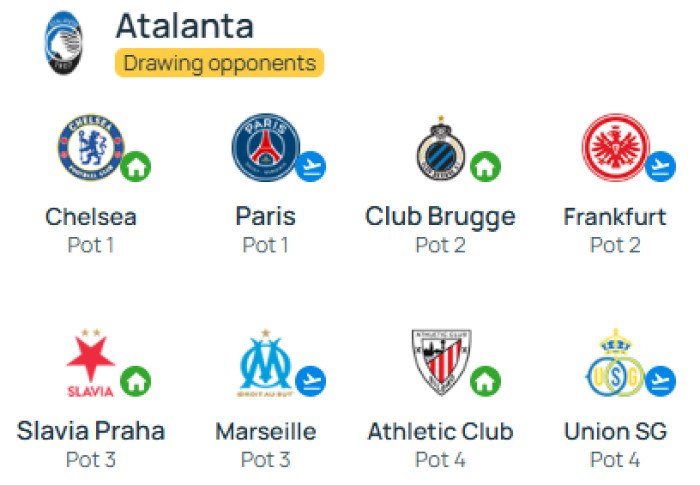This screenshot has height=485, width=700.
Task: Click the Atalanta team name heading
Action: [x=185, y=25]
